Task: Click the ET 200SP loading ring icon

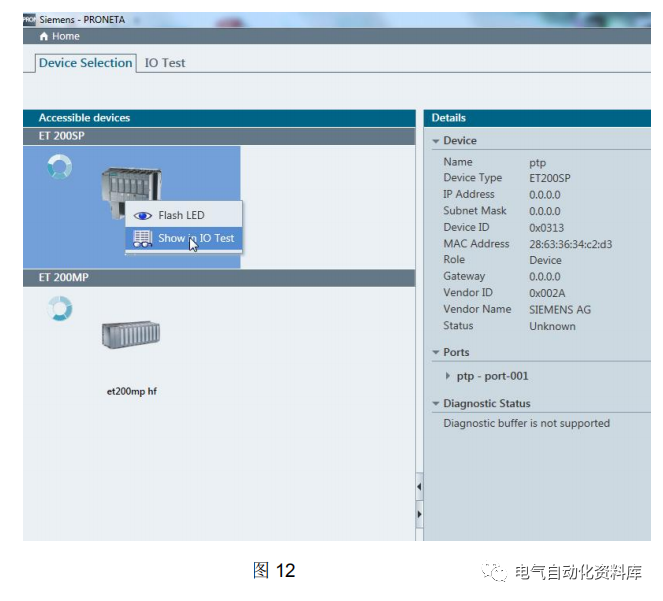Action: coord(60,167)
